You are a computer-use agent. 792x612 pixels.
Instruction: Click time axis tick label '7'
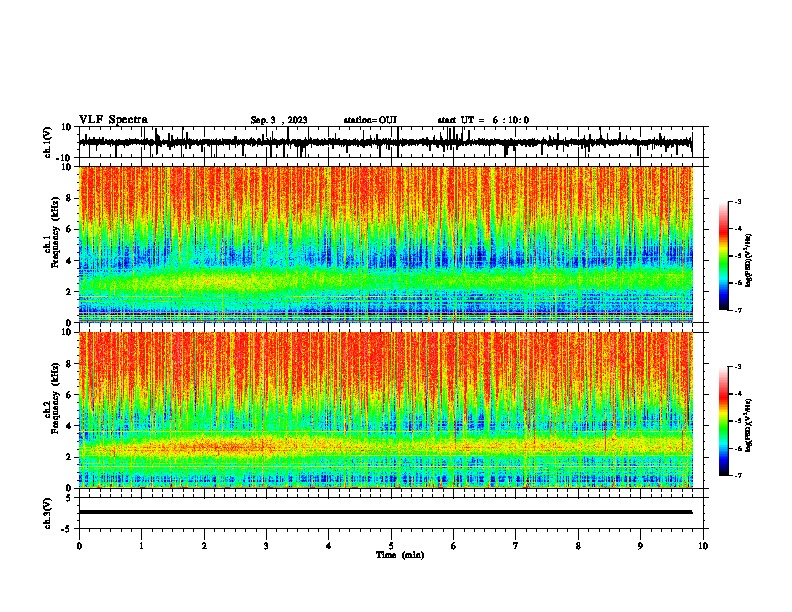point(516,546)
